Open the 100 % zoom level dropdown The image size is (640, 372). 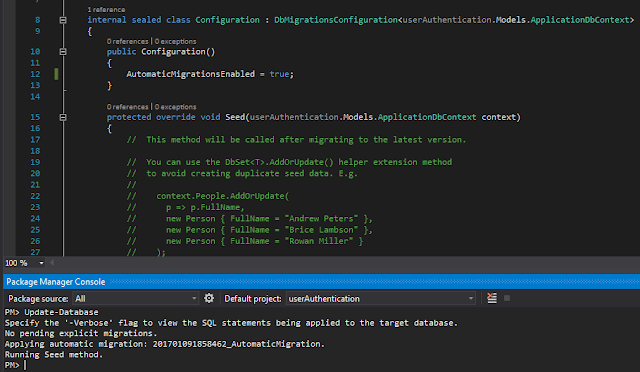pos(41,263)
